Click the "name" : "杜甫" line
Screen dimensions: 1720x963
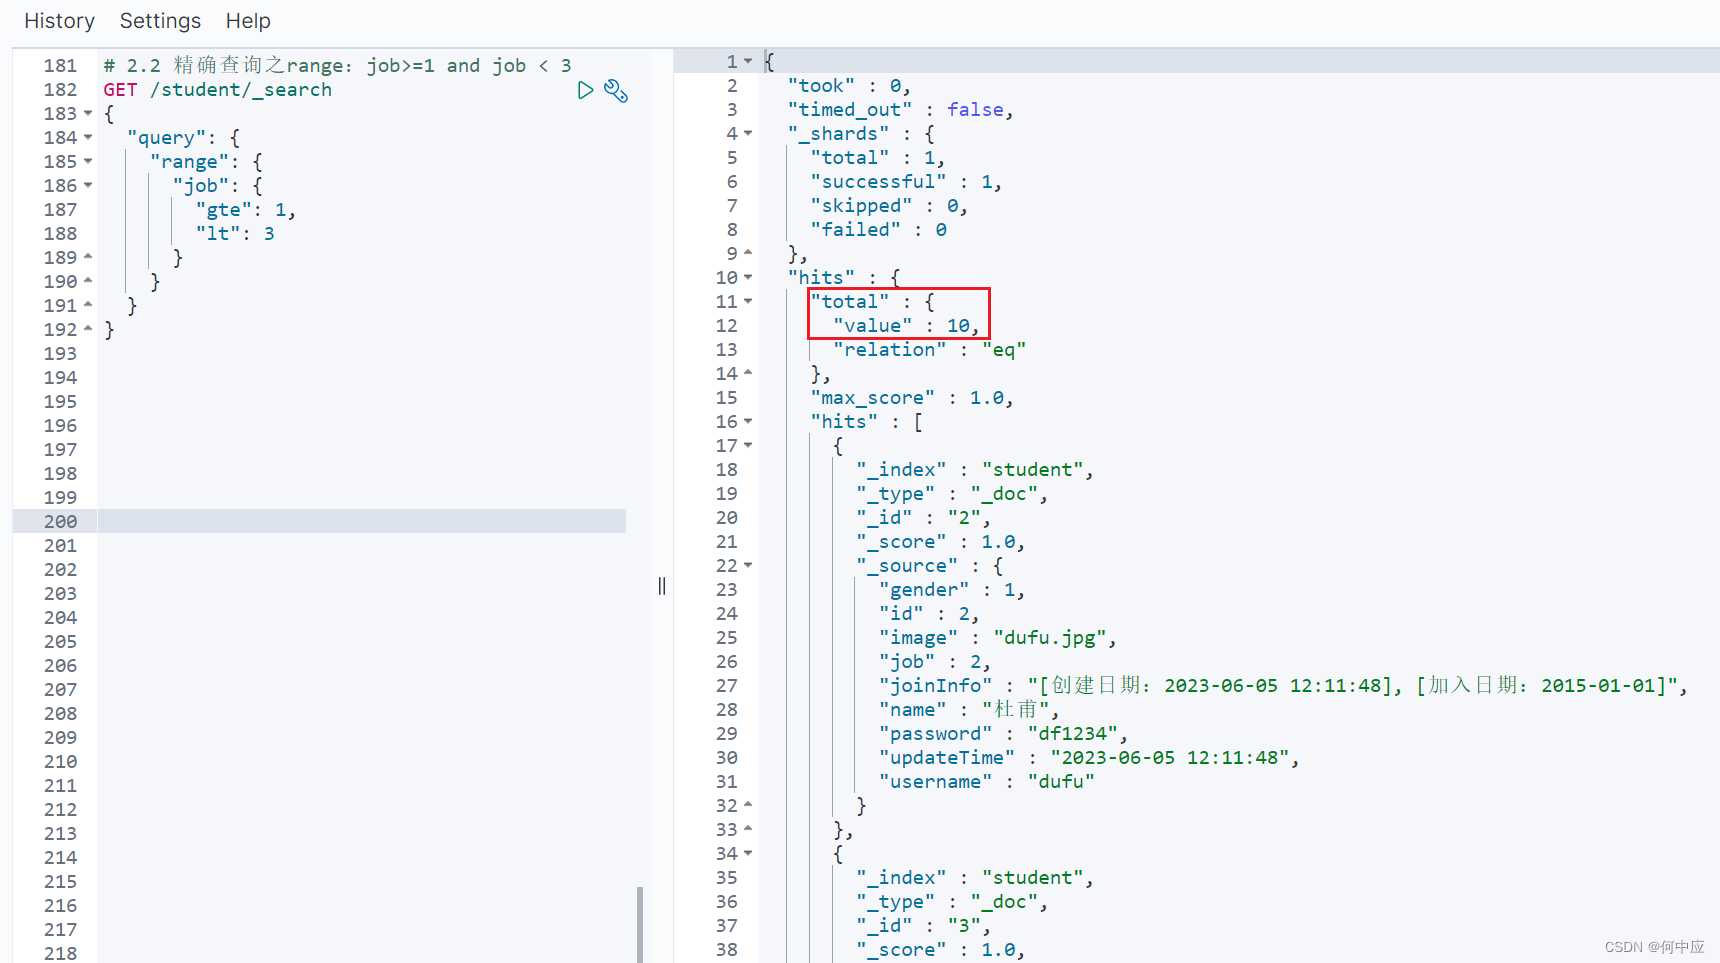pos(969,709)
